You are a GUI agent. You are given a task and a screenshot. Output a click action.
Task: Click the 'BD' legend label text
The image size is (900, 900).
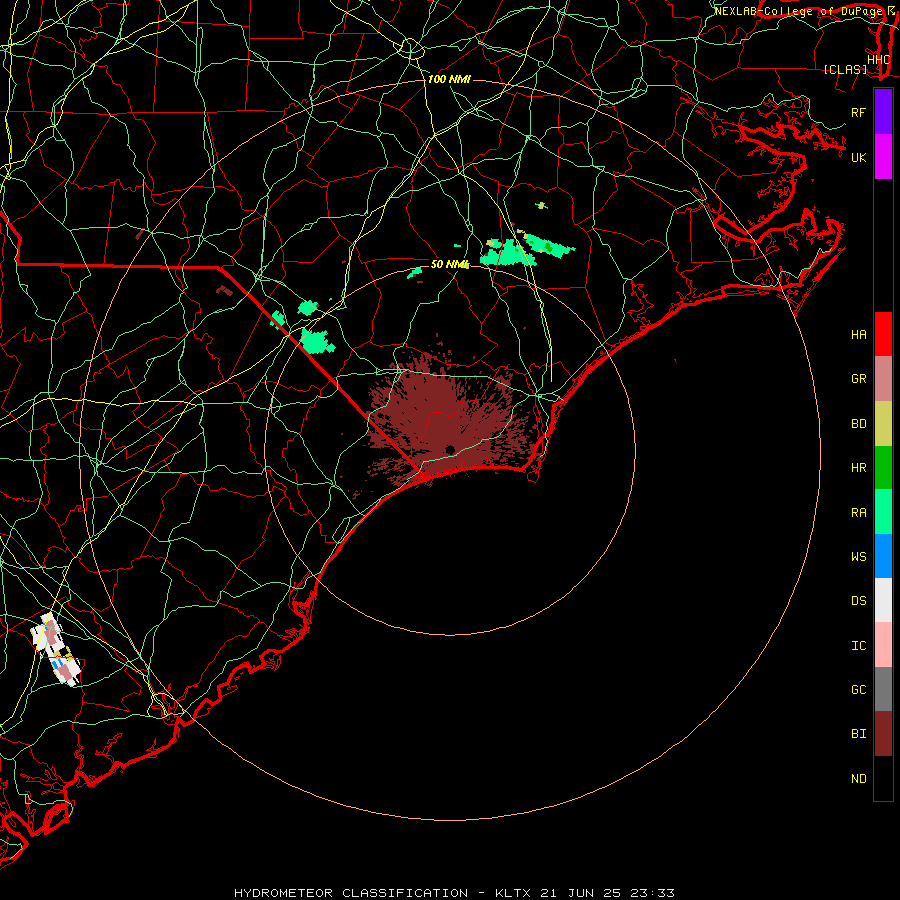(859, 424)
